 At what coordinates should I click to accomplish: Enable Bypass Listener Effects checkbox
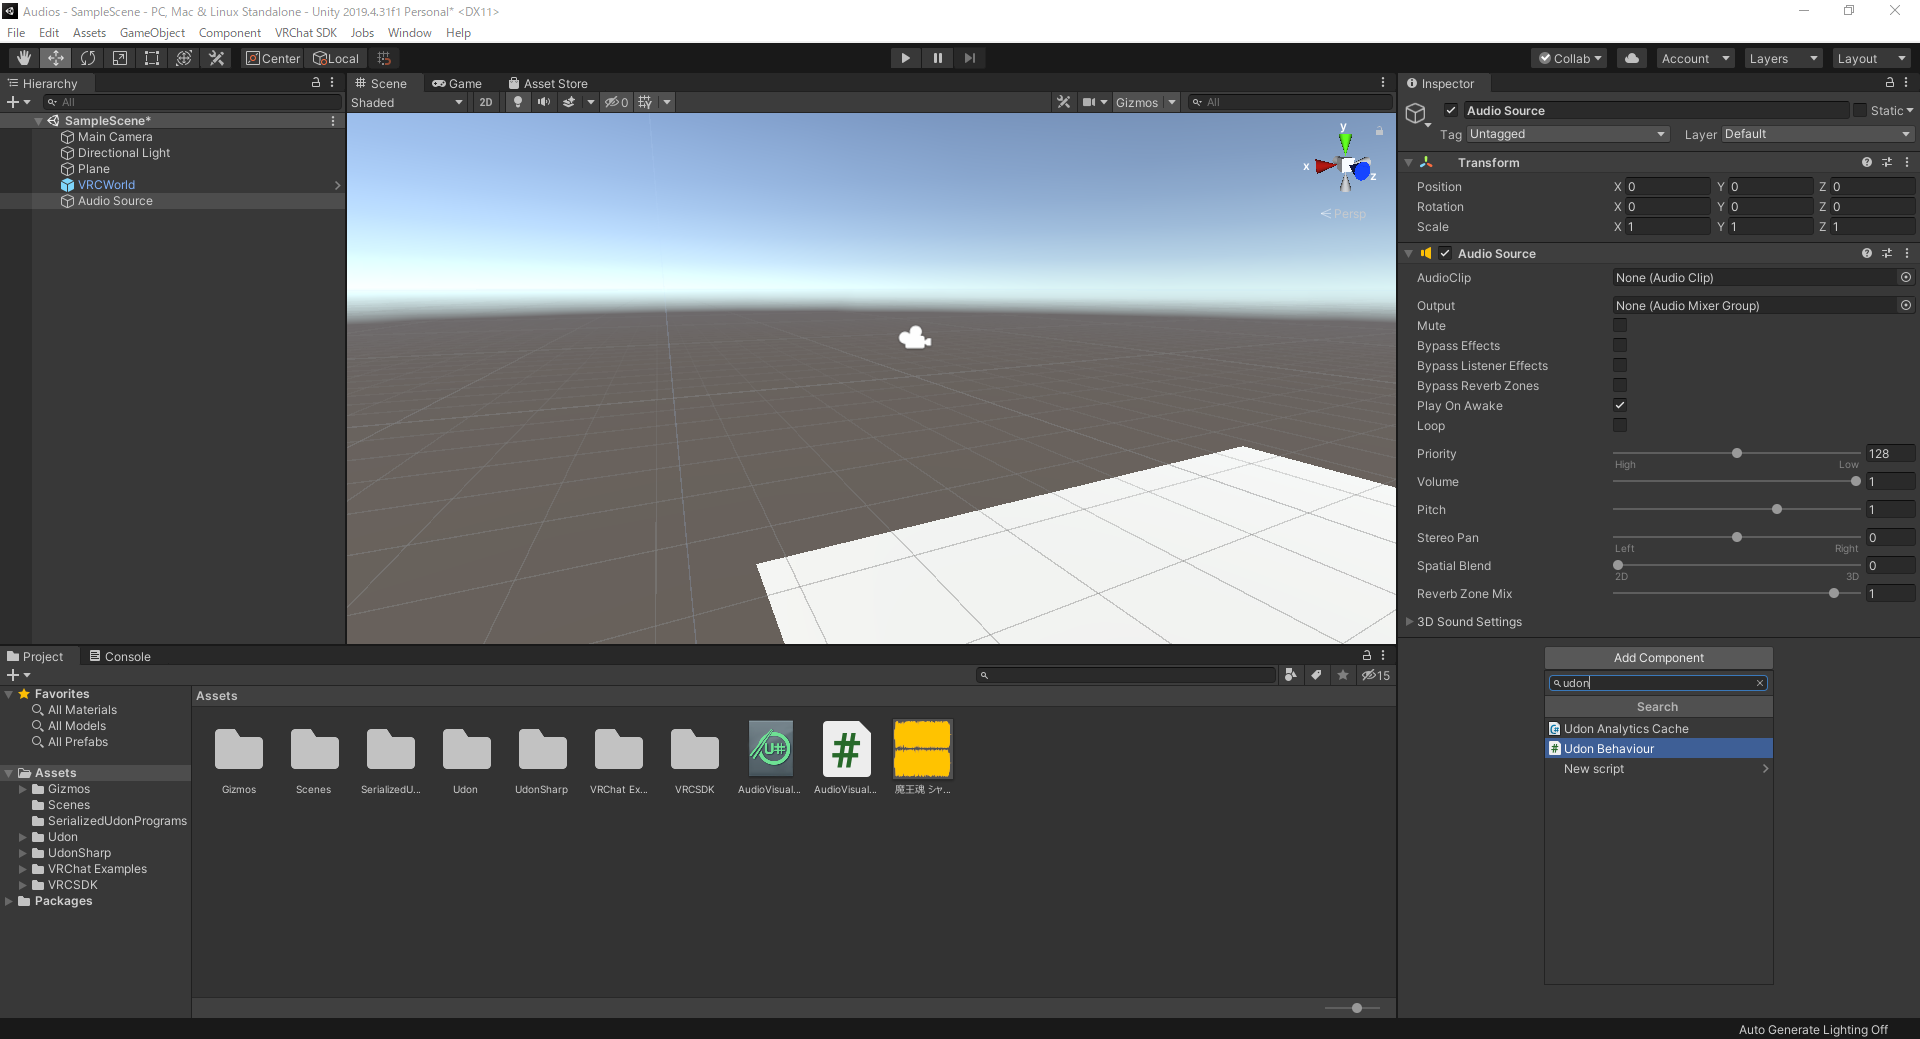pos(1620,366)
